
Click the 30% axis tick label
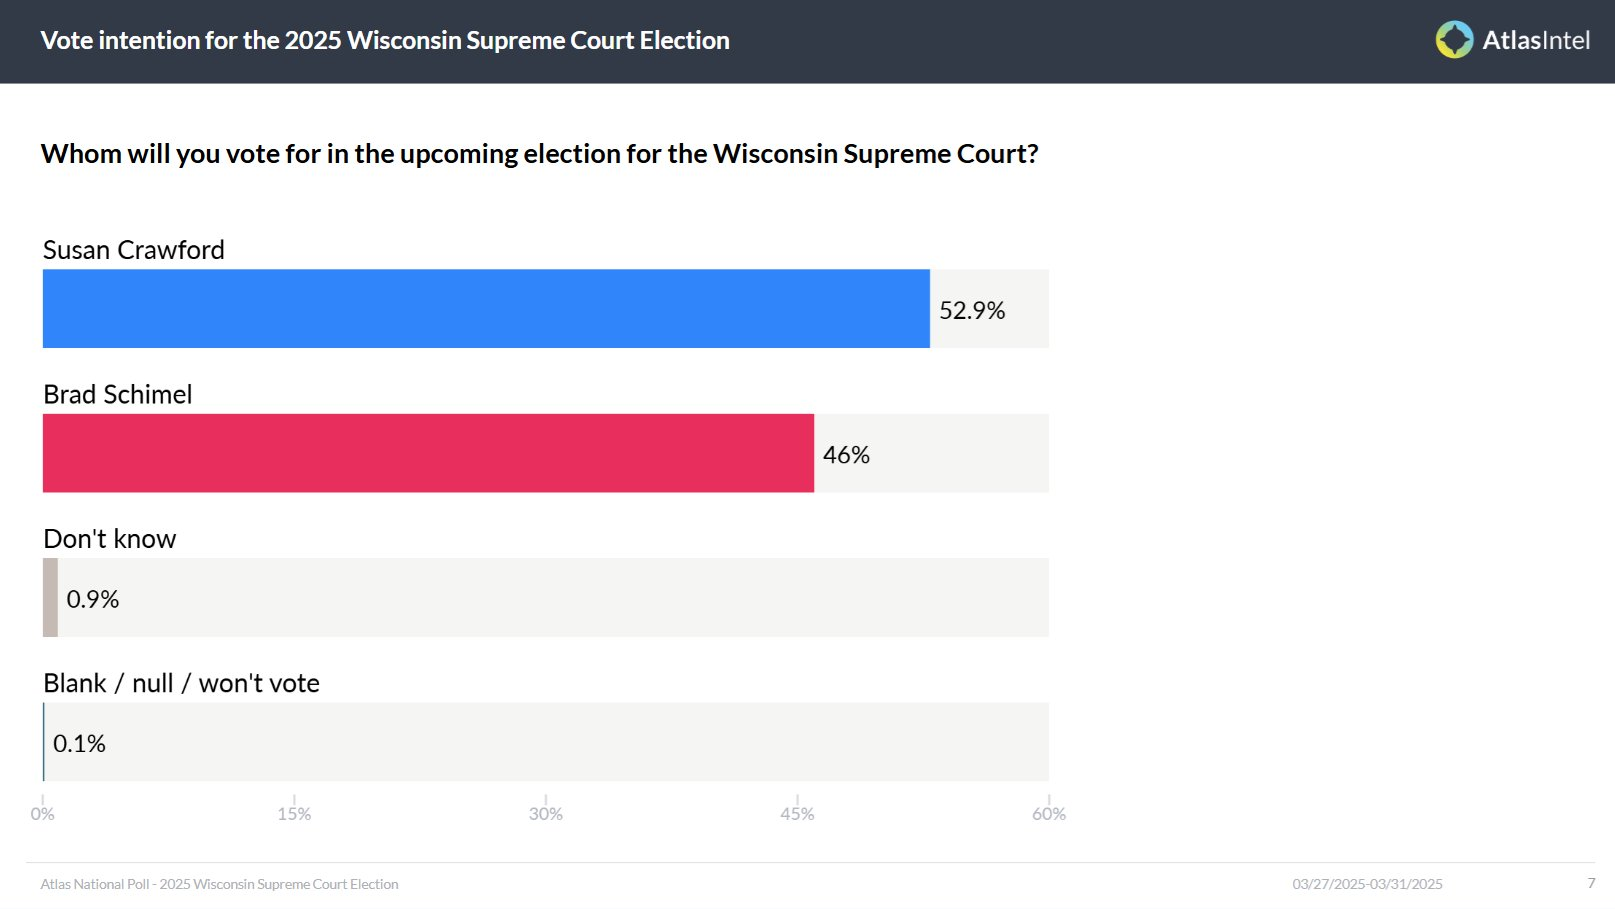[x=546, y=814]
